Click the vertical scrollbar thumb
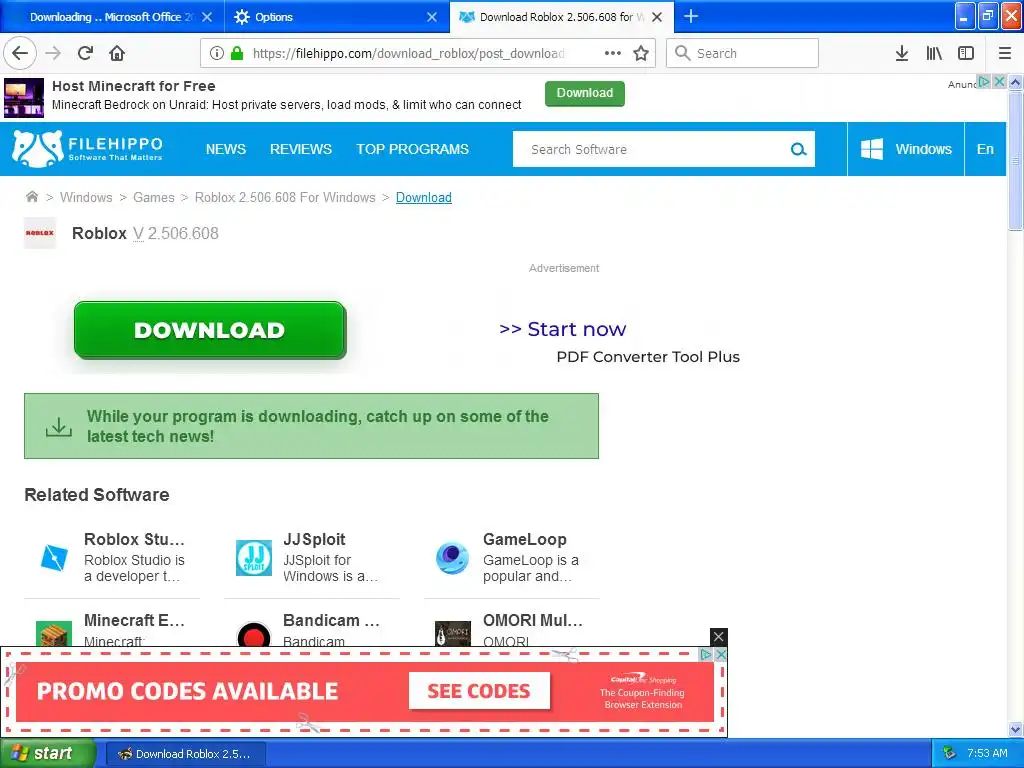Viewport: 1024px width, 768px height. pos(1015,161)
